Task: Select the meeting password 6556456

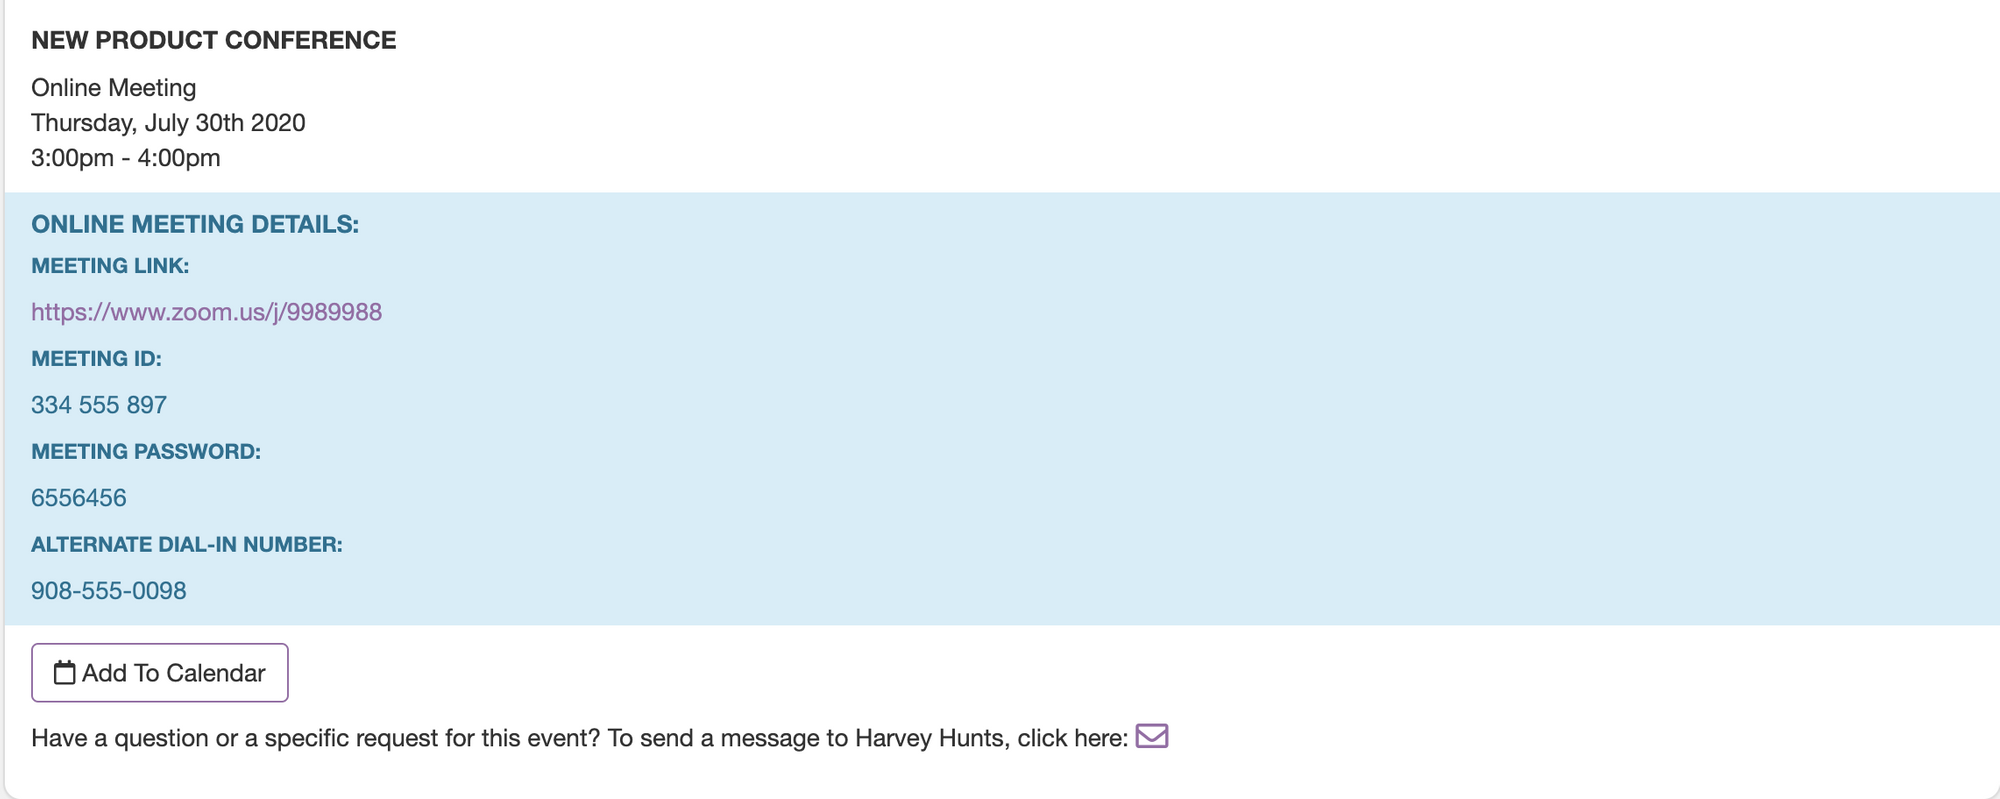Action: 79,498
